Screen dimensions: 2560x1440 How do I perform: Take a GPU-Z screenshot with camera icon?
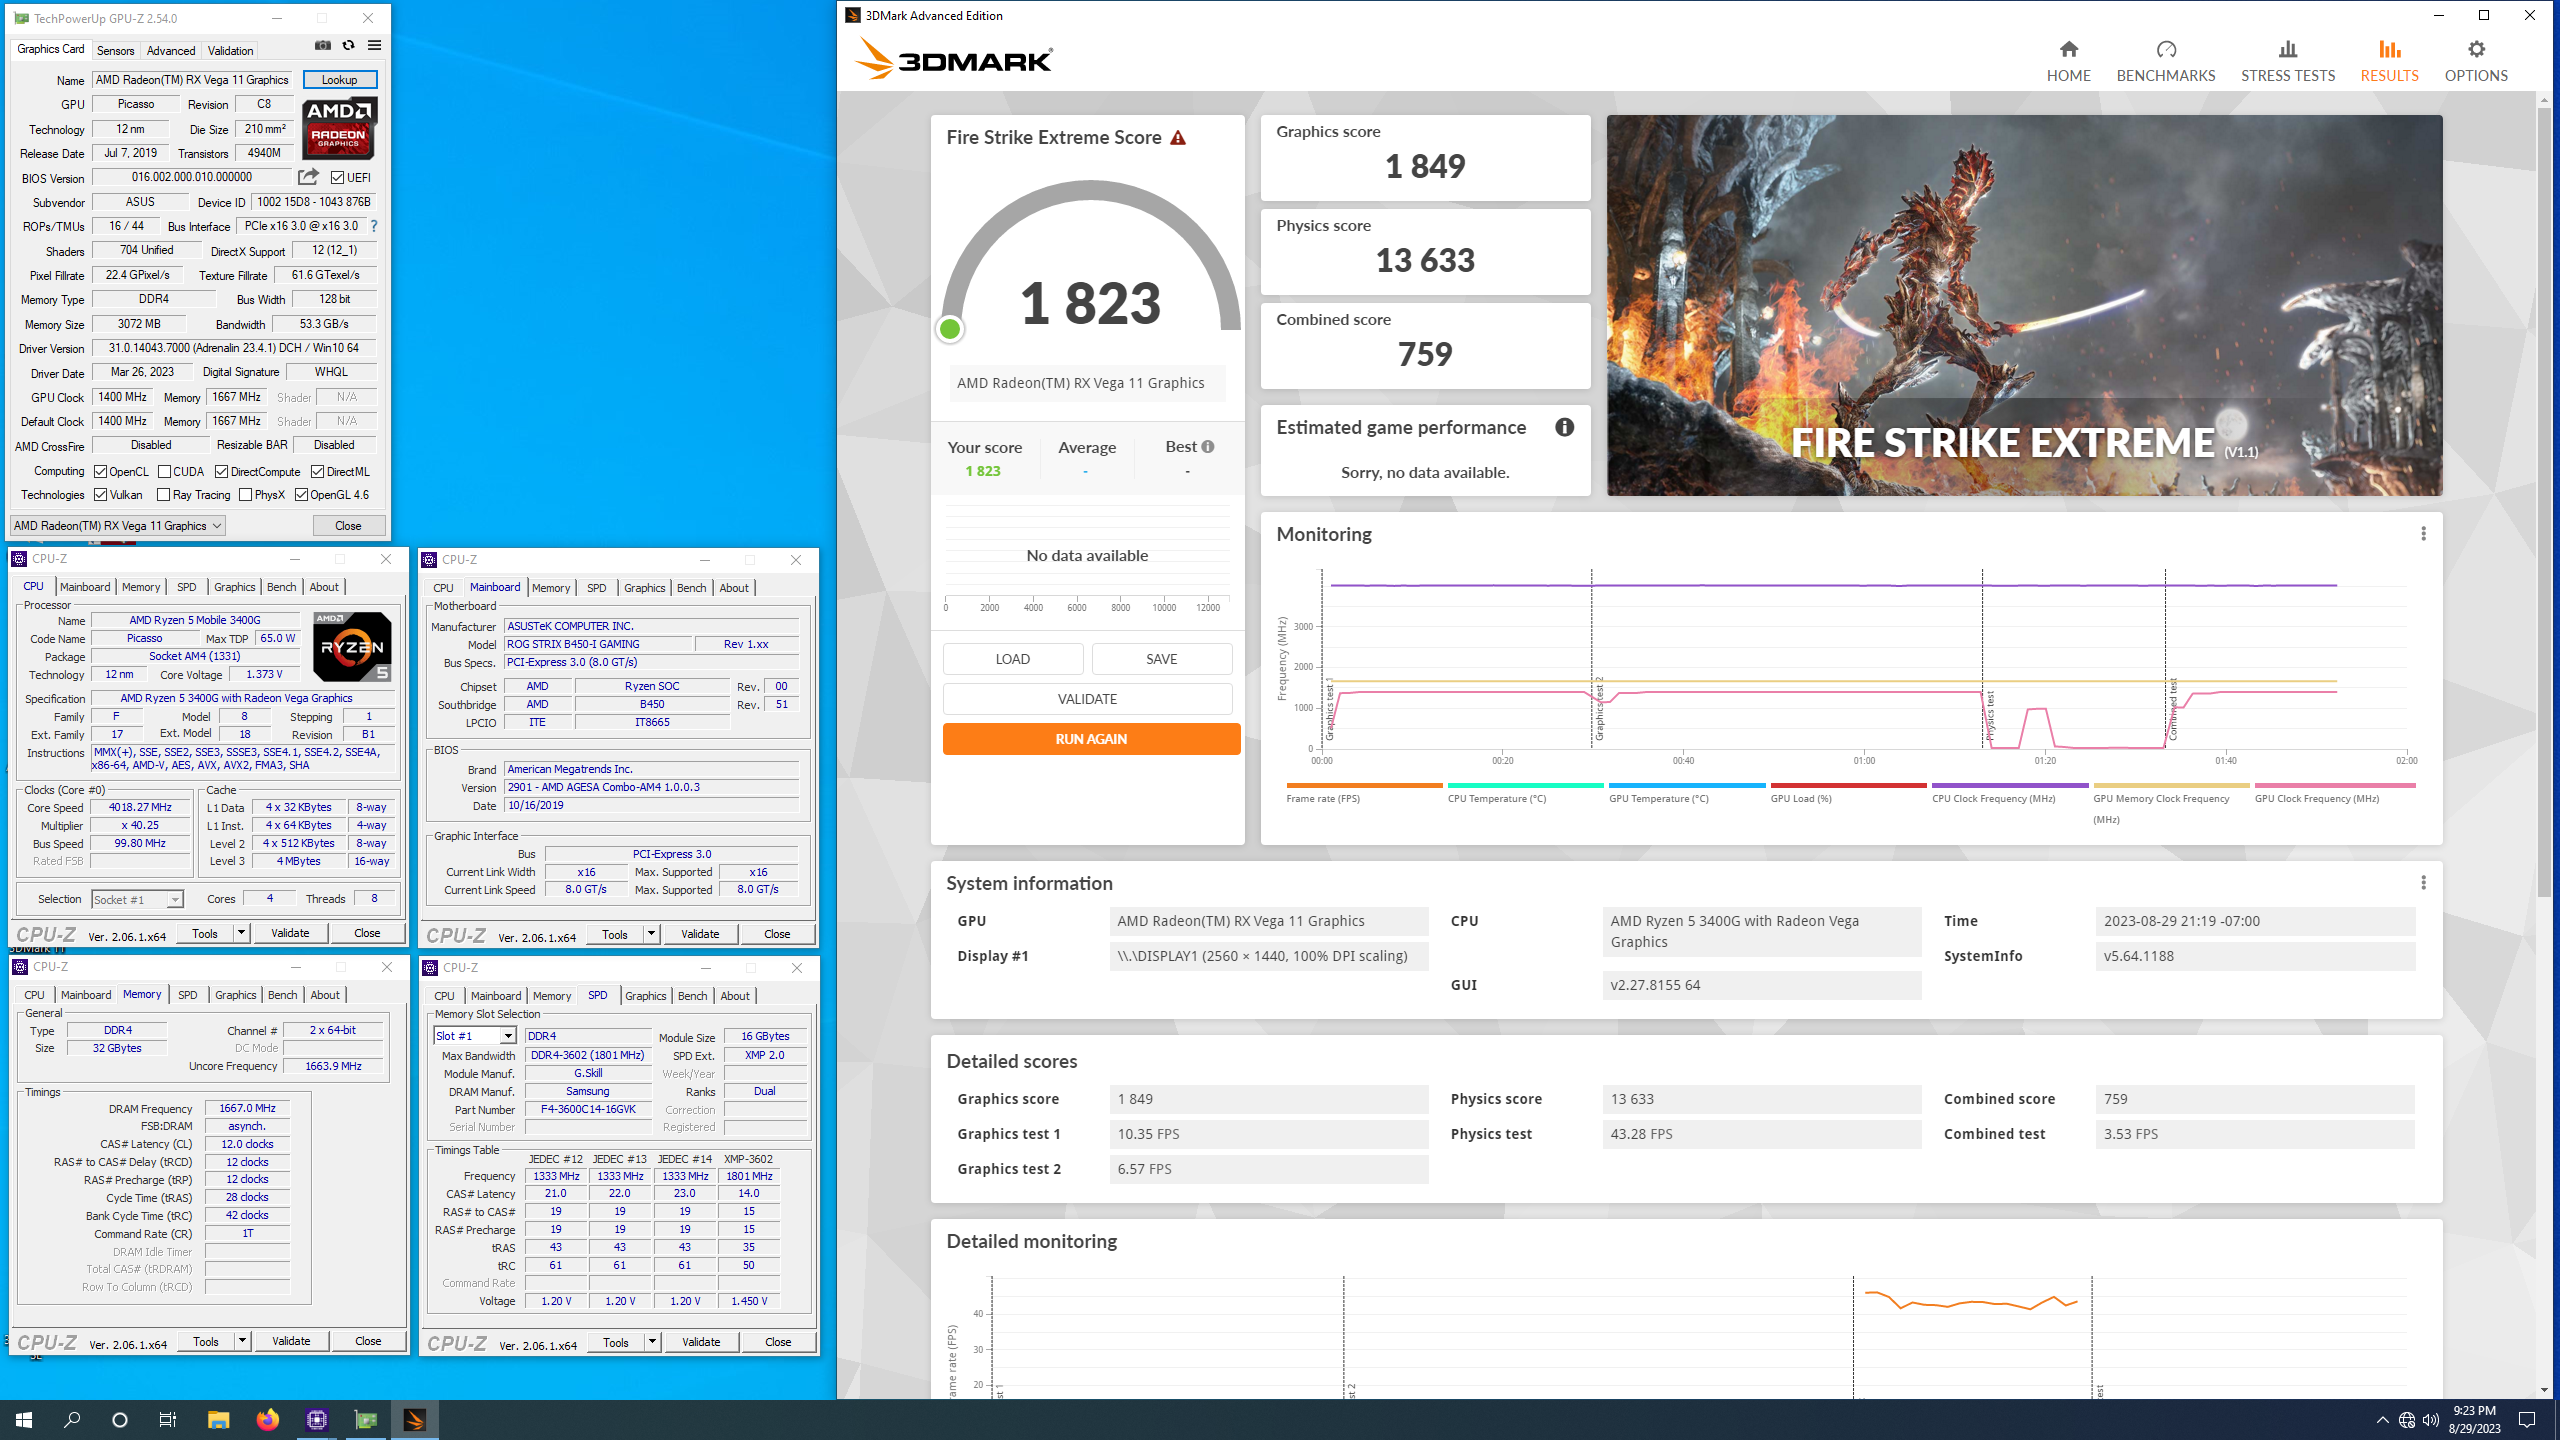pos(322,45)
